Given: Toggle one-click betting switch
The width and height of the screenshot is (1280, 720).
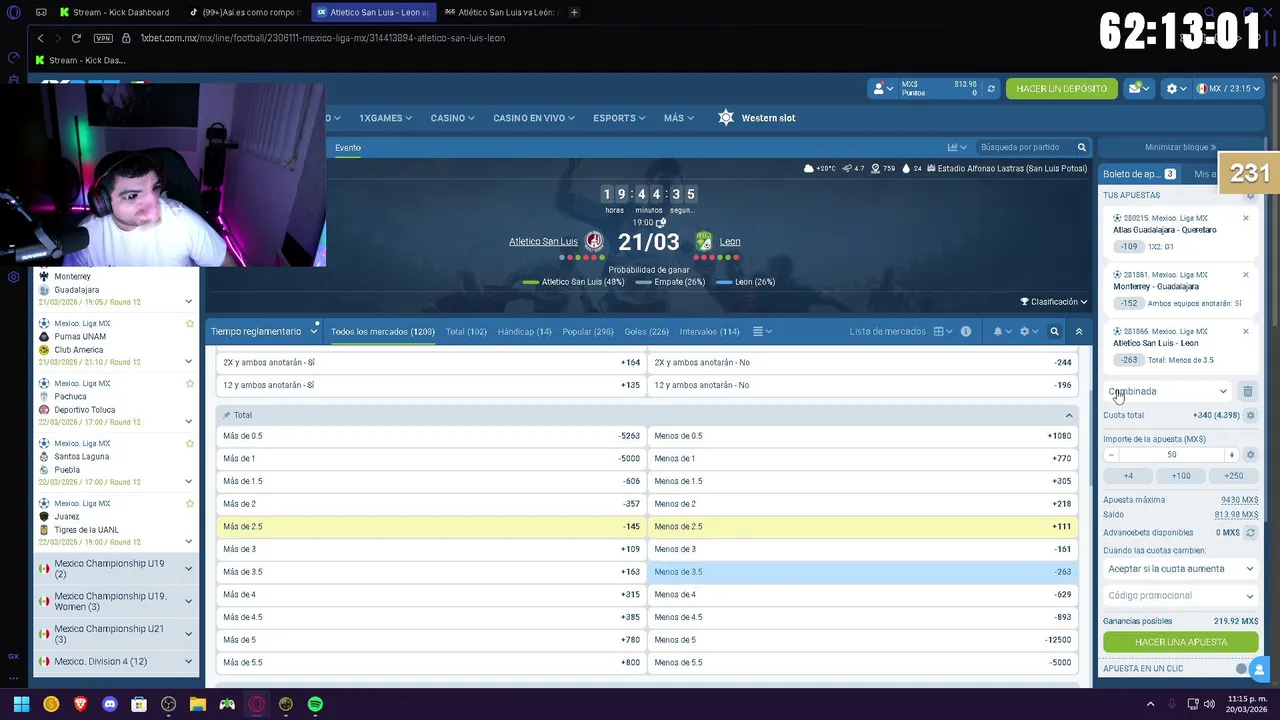Looking at the screenshot, I should click(x=1244, y=668).
